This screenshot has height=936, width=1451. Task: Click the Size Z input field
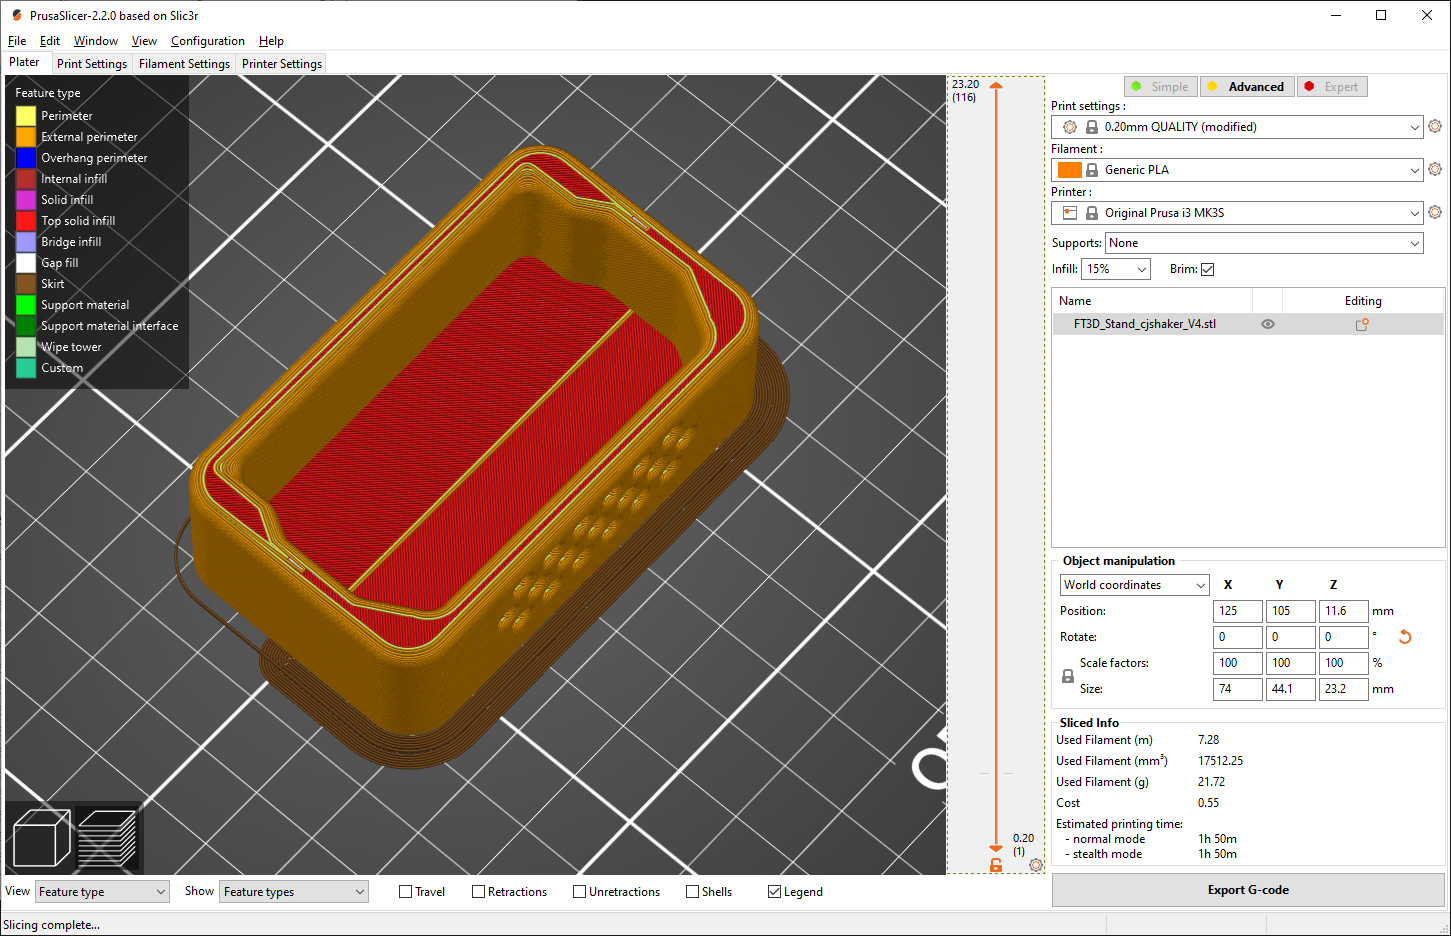(1343, 689)
